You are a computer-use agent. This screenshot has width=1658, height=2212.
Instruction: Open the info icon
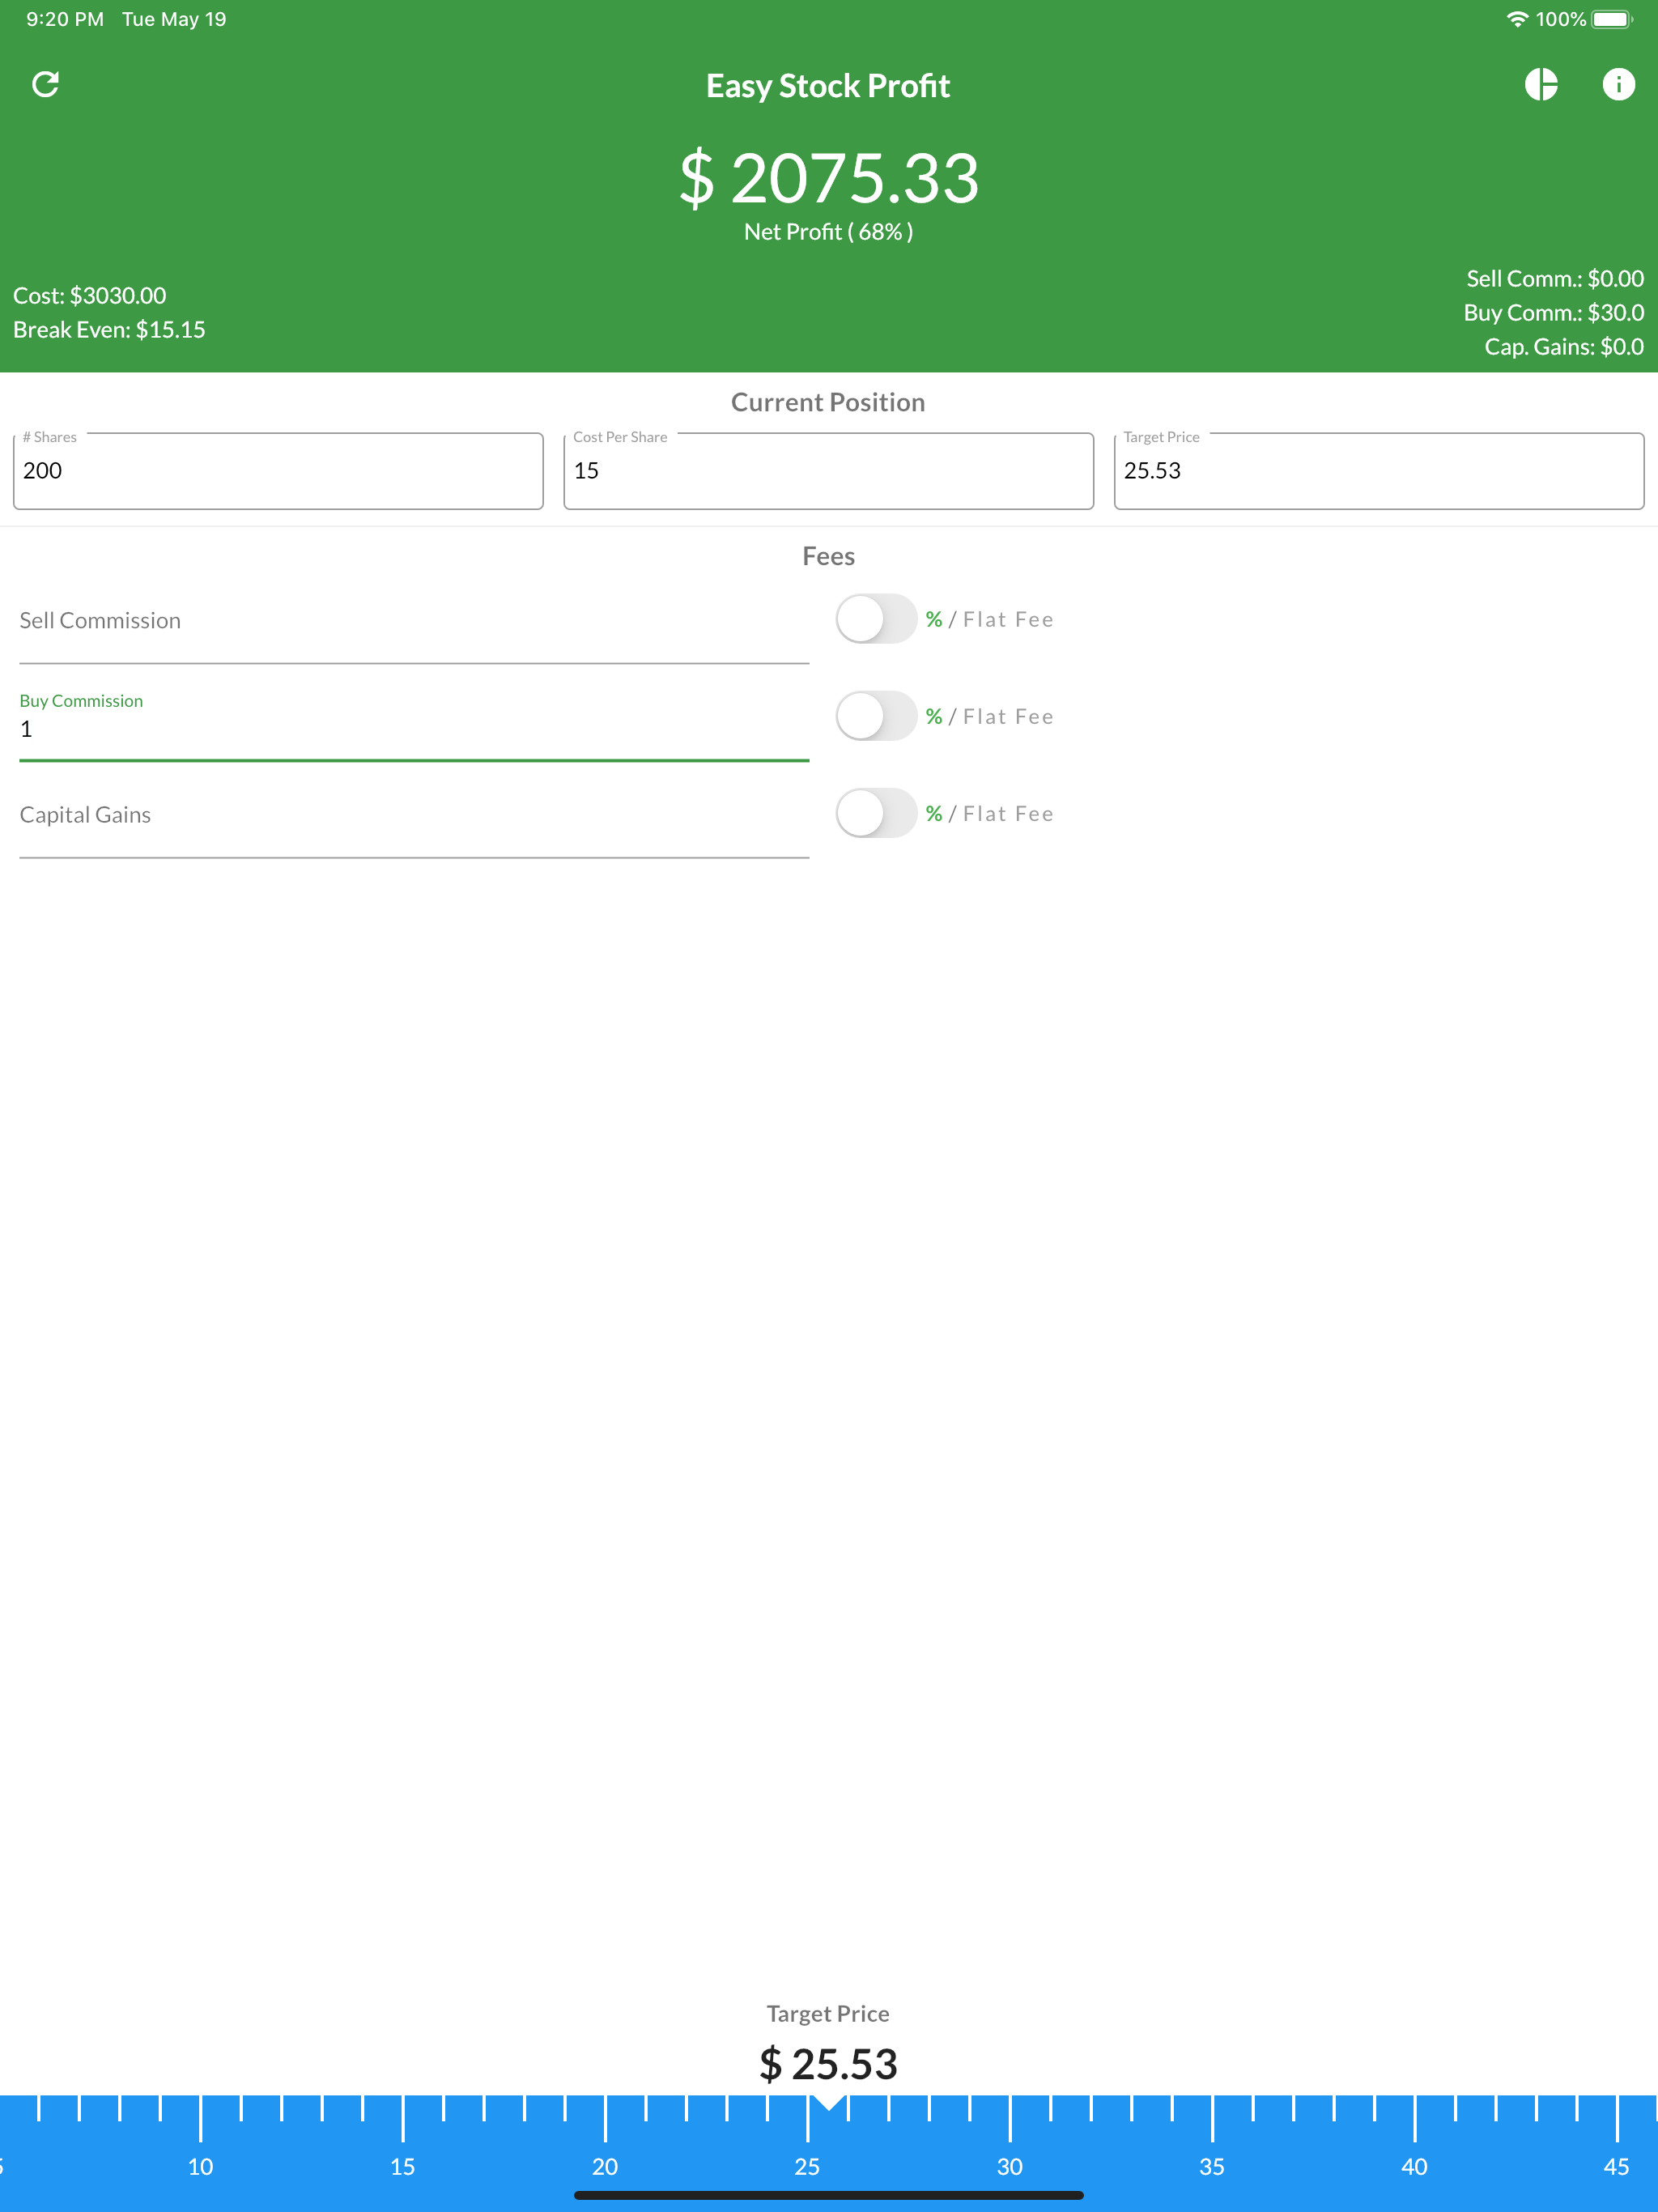pos(1618,85)
